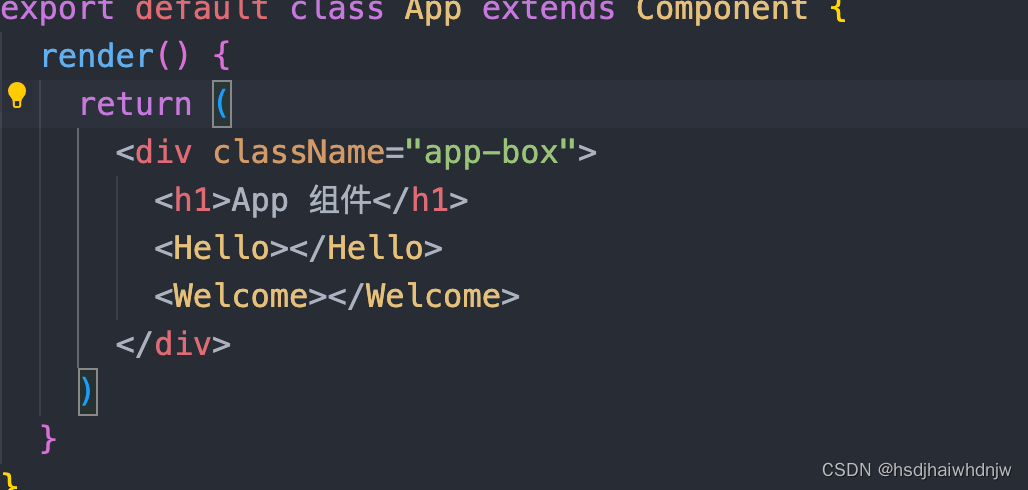The image size is (1028, 490).
Task: Place cursor at highlighted opening parenthesis after return
Action: coord(222,104)
